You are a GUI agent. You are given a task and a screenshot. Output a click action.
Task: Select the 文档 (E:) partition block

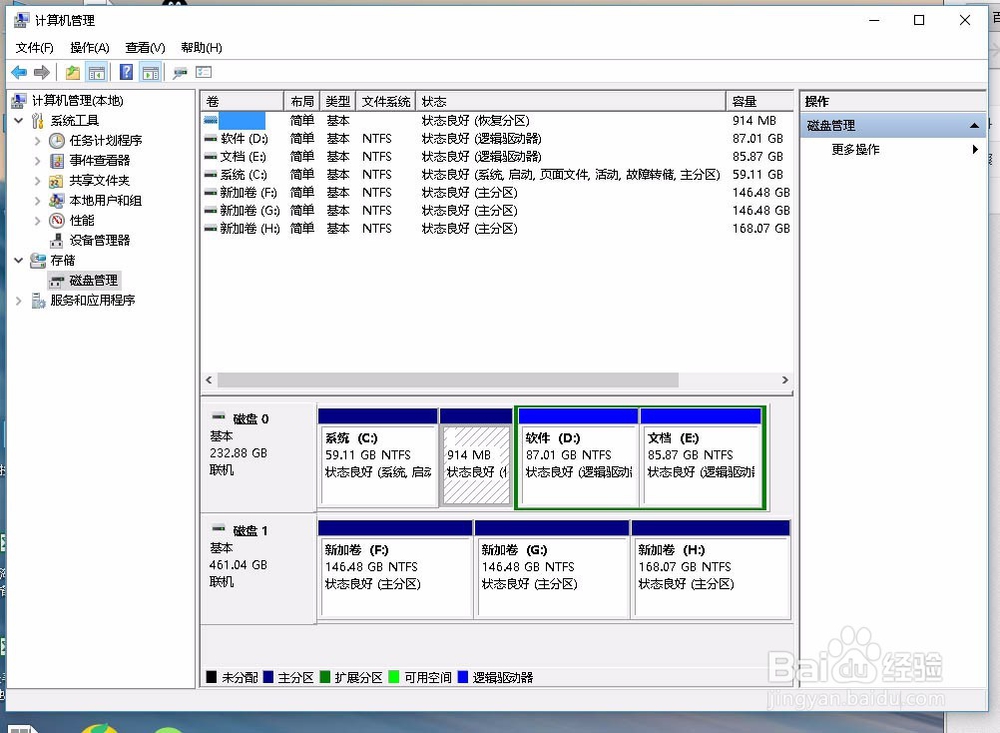(701, 457)
